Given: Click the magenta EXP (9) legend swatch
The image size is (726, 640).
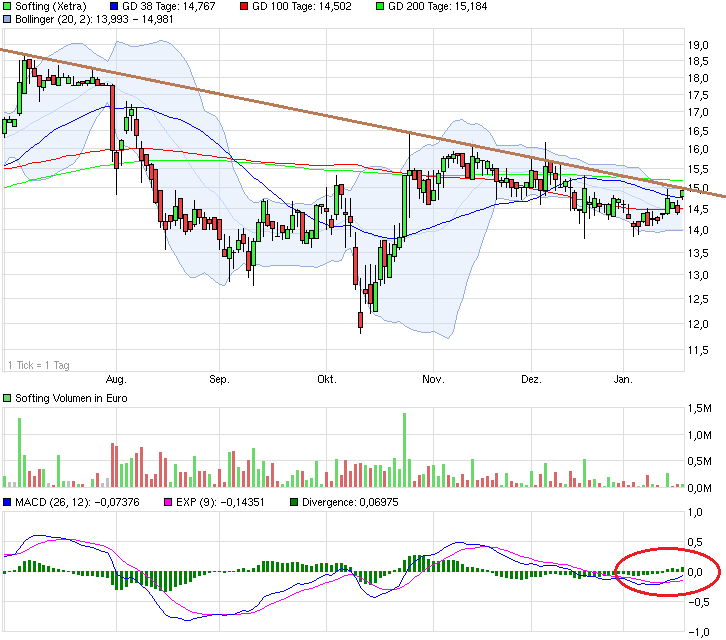Looking at the screenshot, I should pyautogui.click(x=168, y=502).
